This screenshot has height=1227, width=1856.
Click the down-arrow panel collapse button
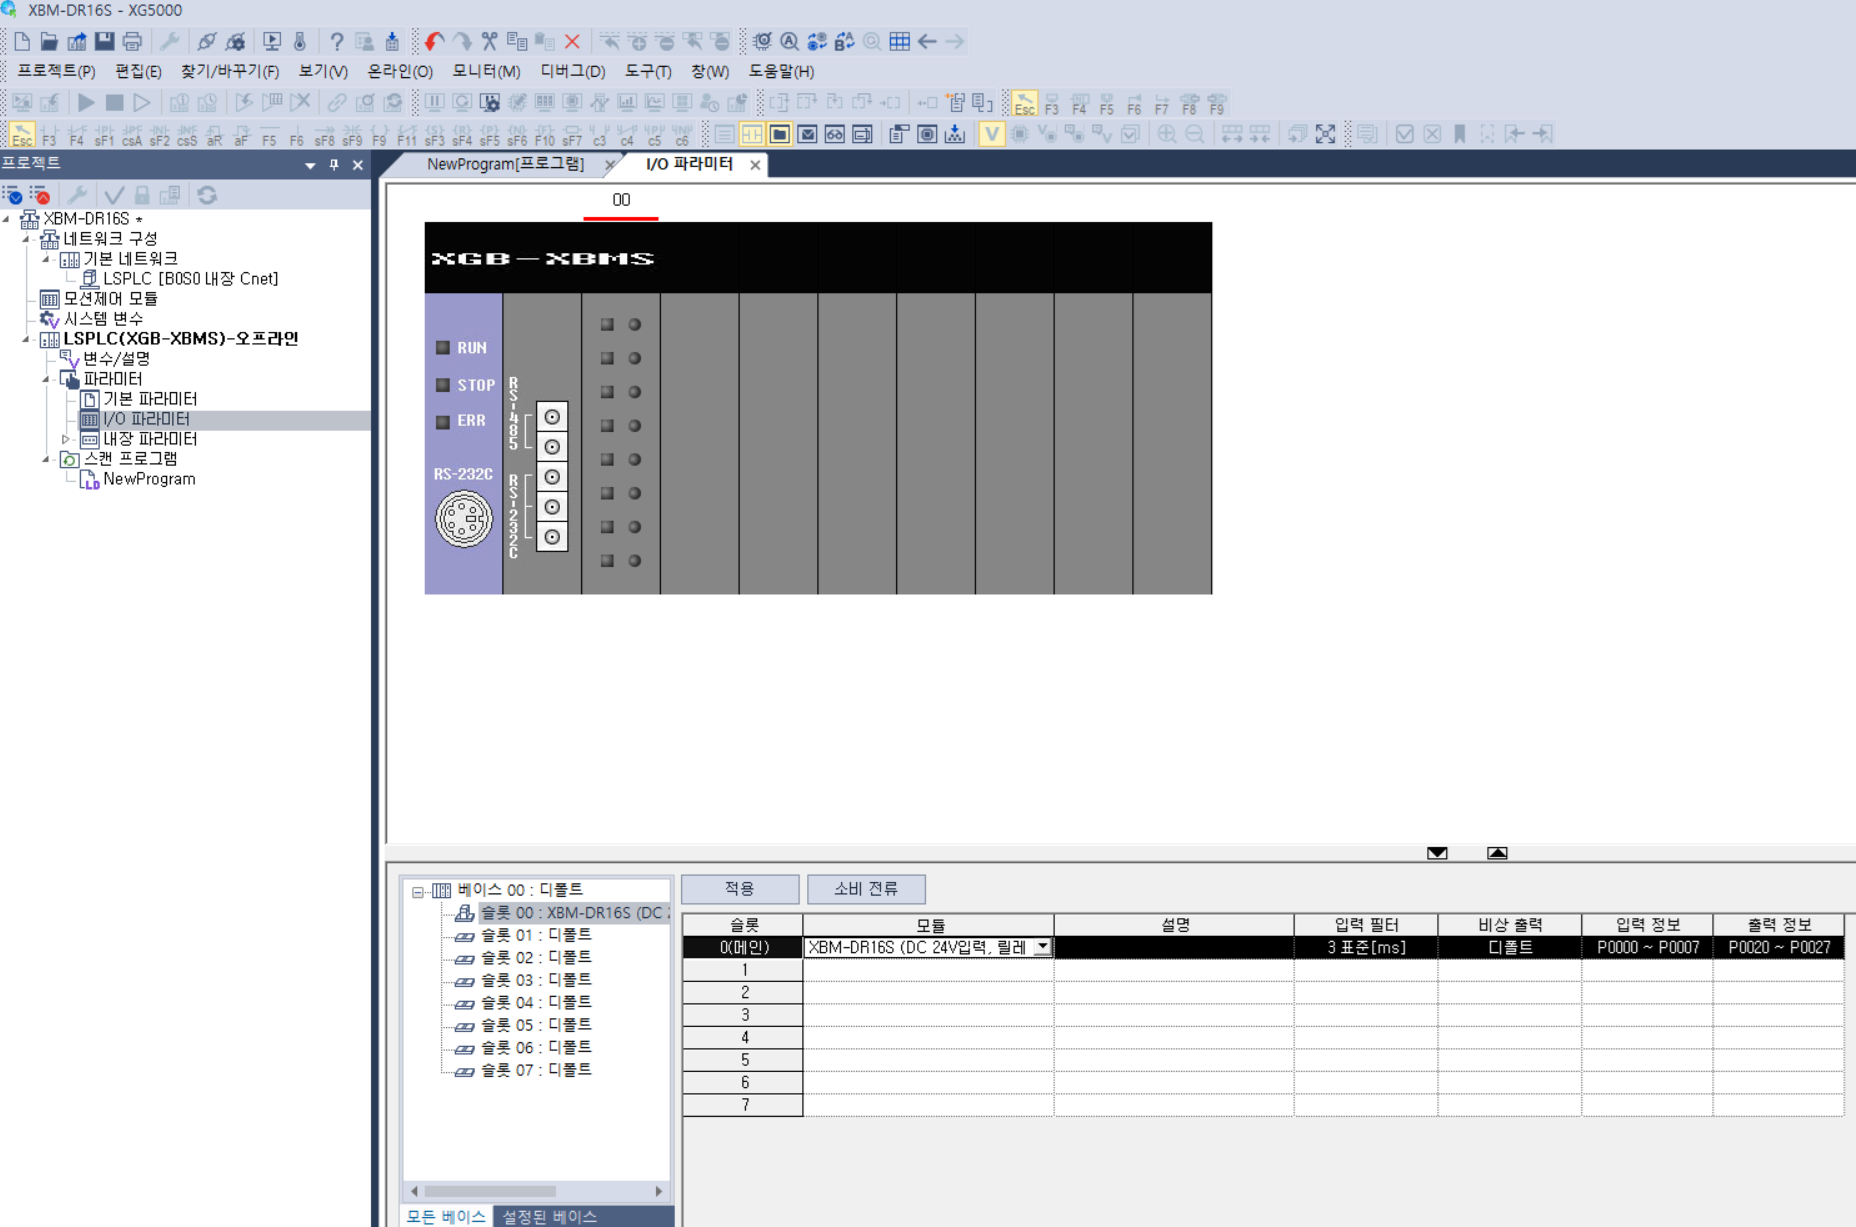[x=1437, y=853]
